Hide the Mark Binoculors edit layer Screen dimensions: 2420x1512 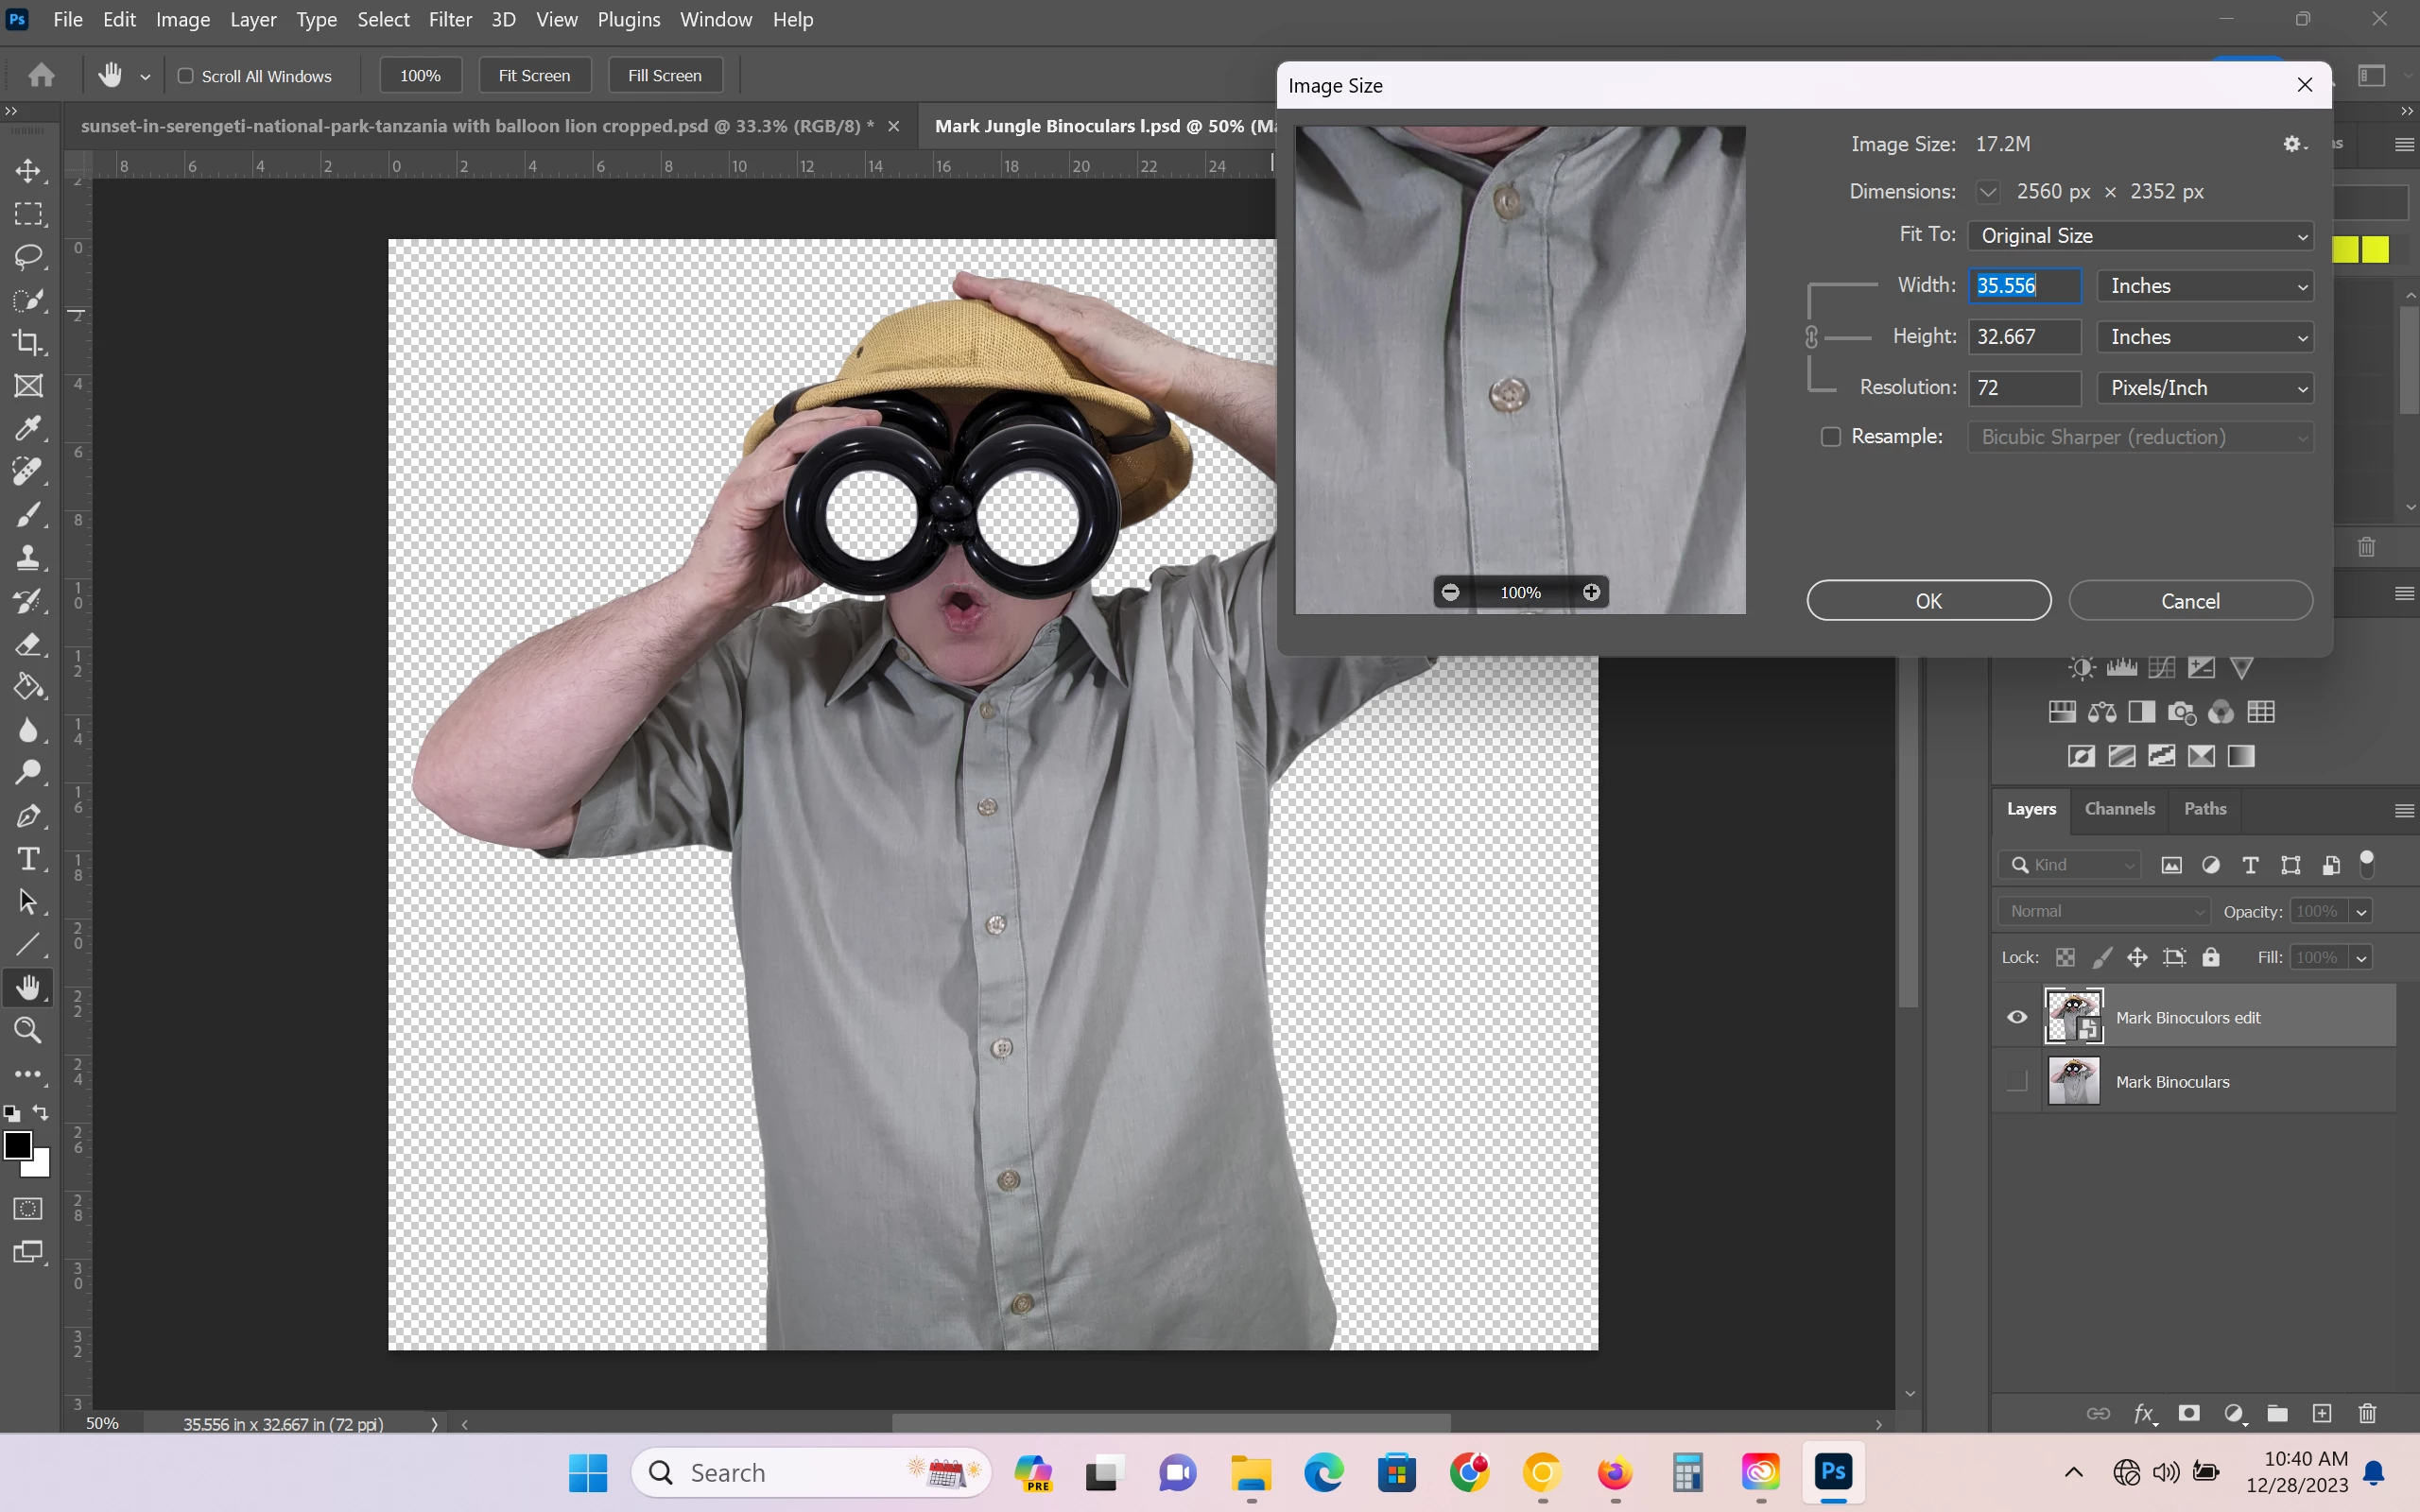pyautogui.click(x=2016, y=1017)
